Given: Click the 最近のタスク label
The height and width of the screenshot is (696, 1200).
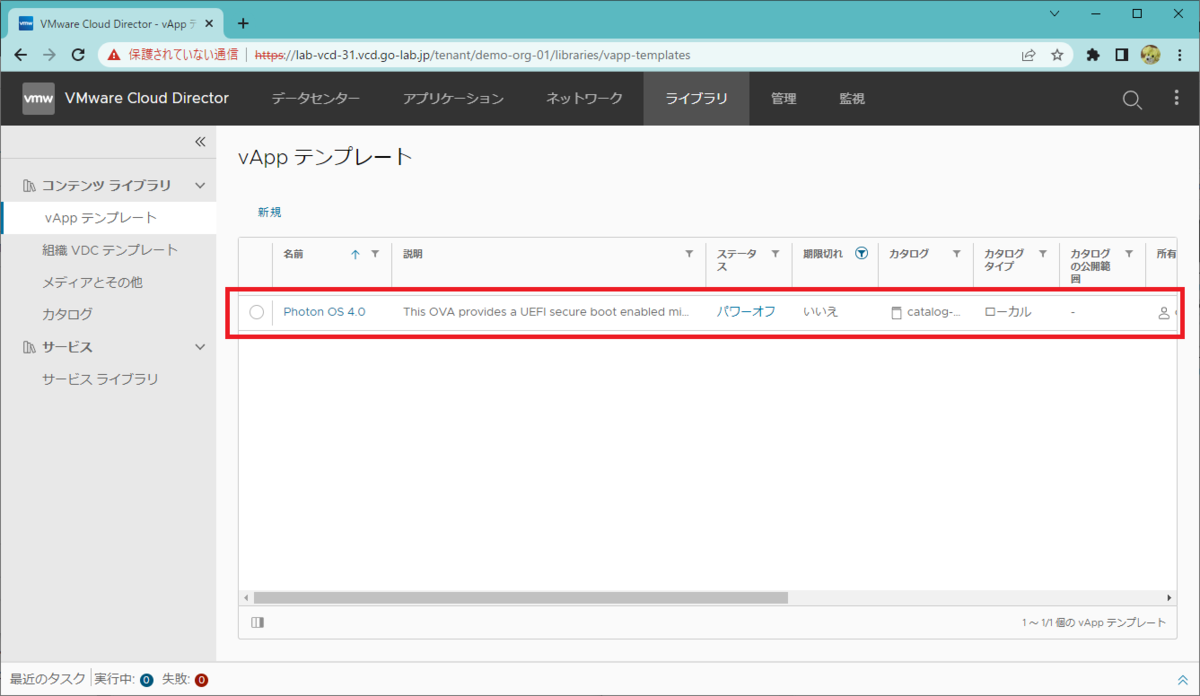Looking at the screenshot, I should tap(47, 680).
